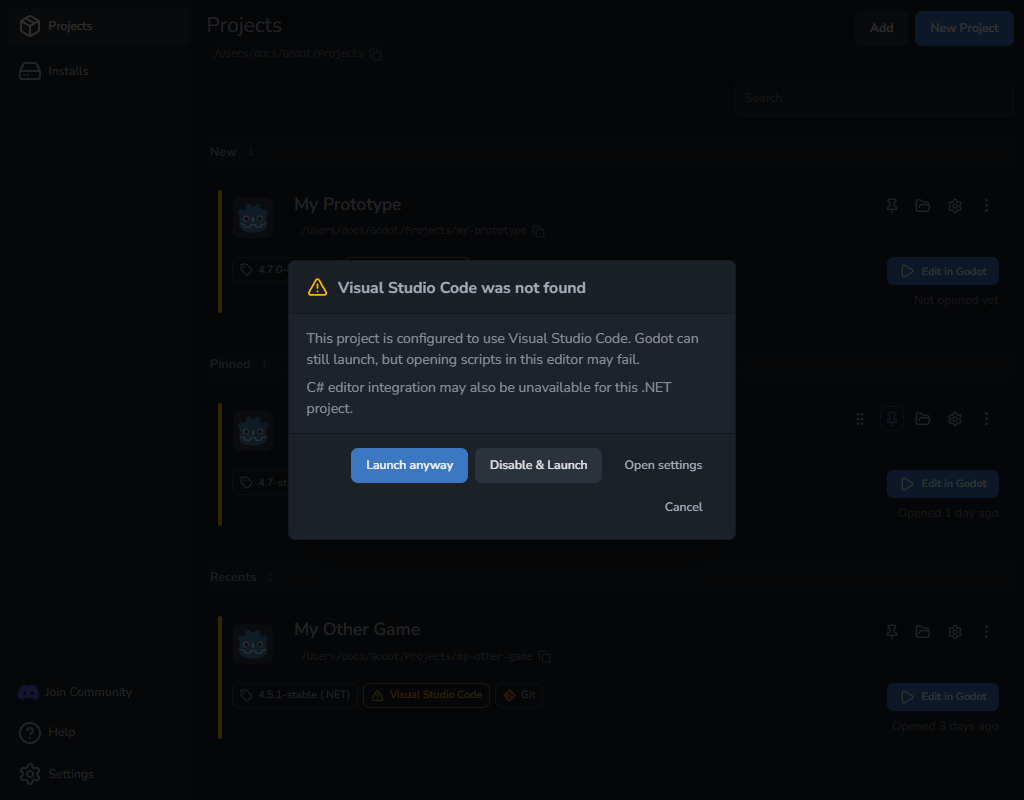Open My Prototype folder icon
Screen dimensions: 1024x800
[x=923, y=206]
